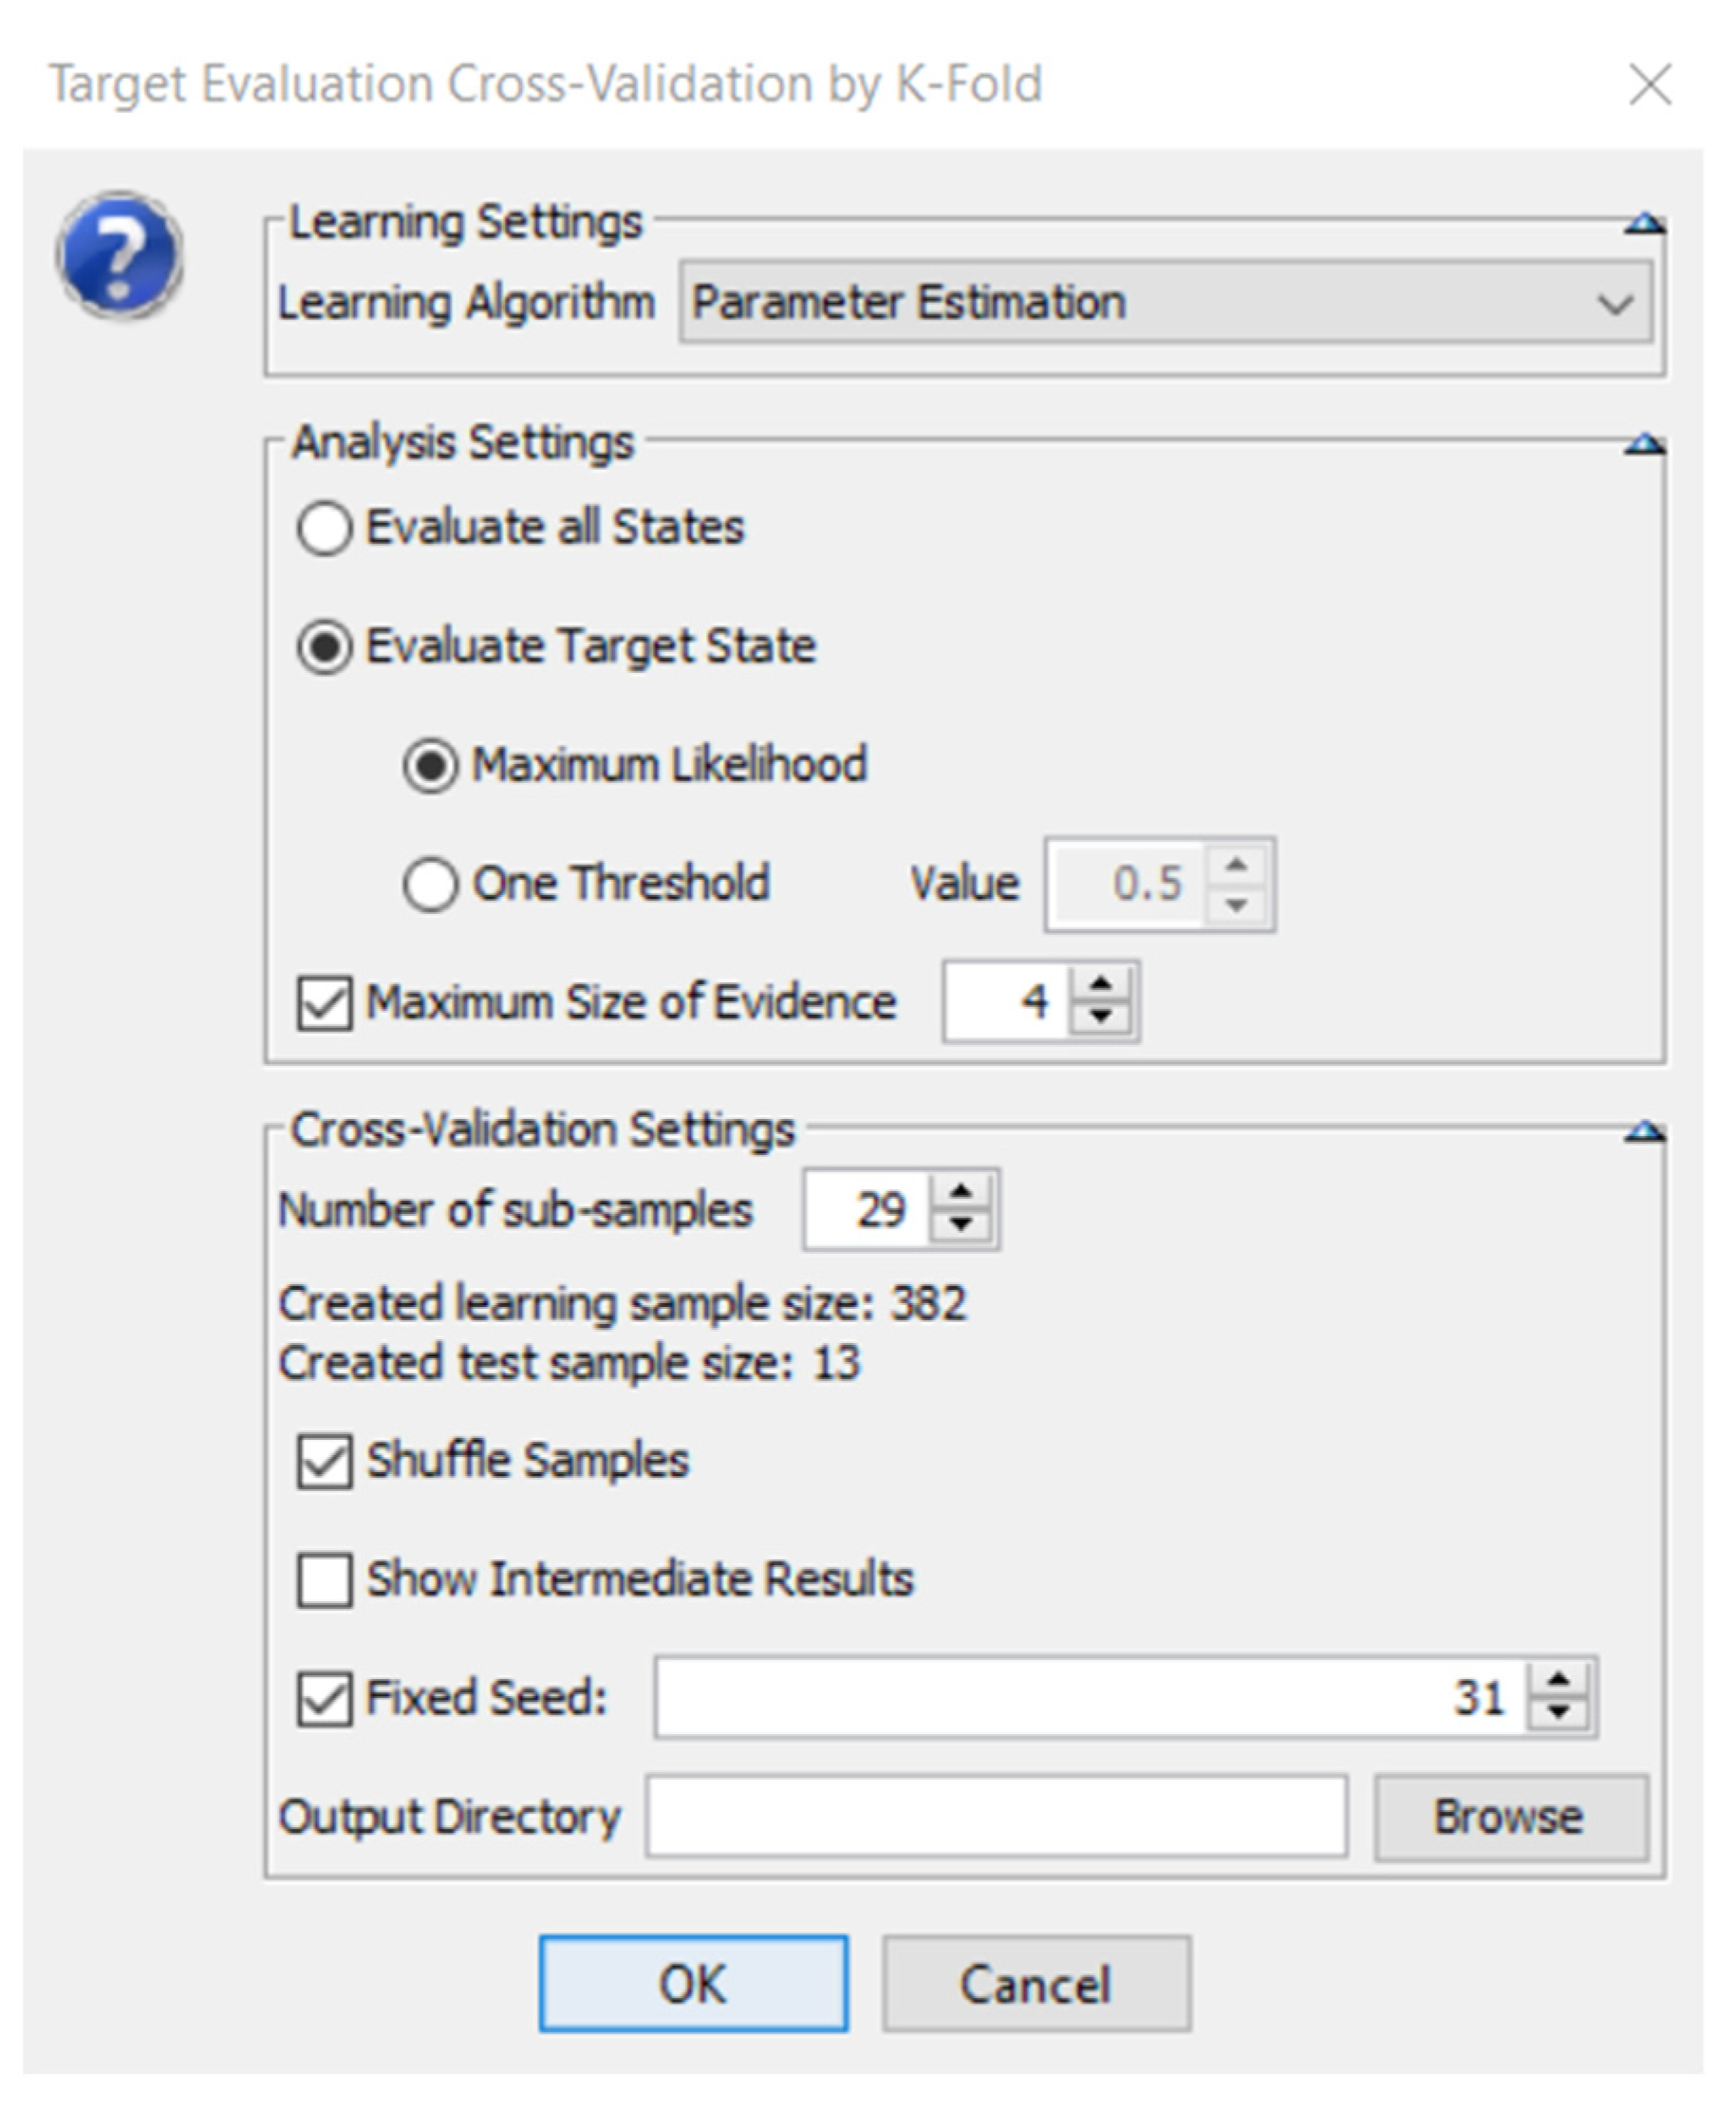Click the Browse button
1736x2109 pixels.
tap(1509, 1817)
